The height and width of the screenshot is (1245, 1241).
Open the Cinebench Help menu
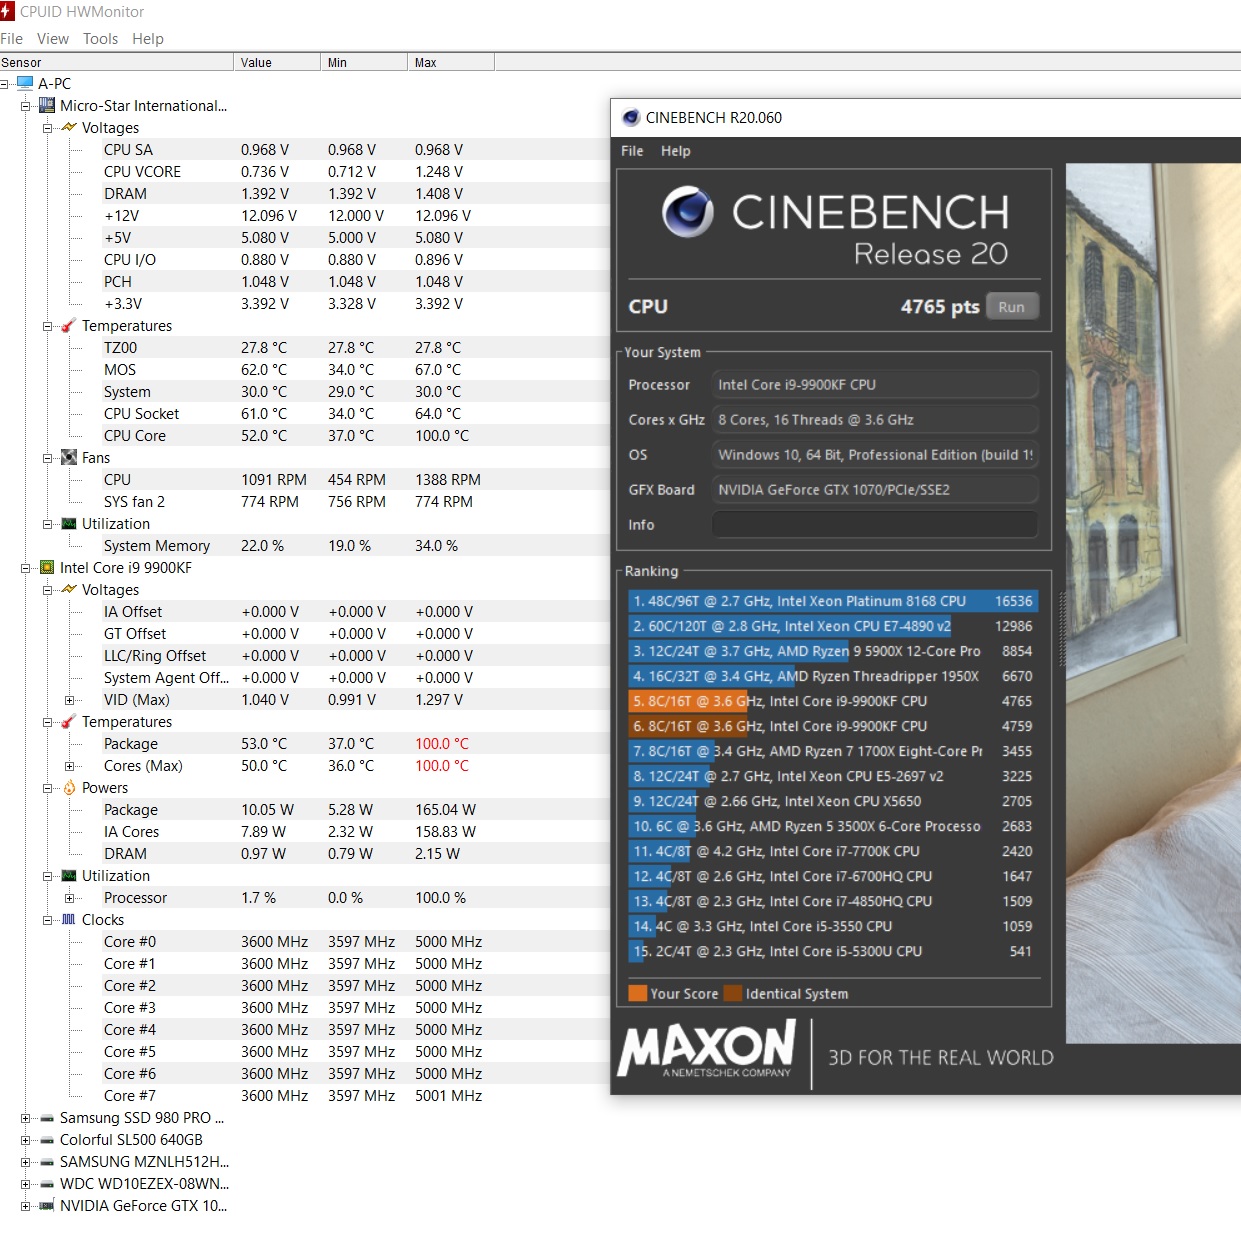(x=676, y=151)
